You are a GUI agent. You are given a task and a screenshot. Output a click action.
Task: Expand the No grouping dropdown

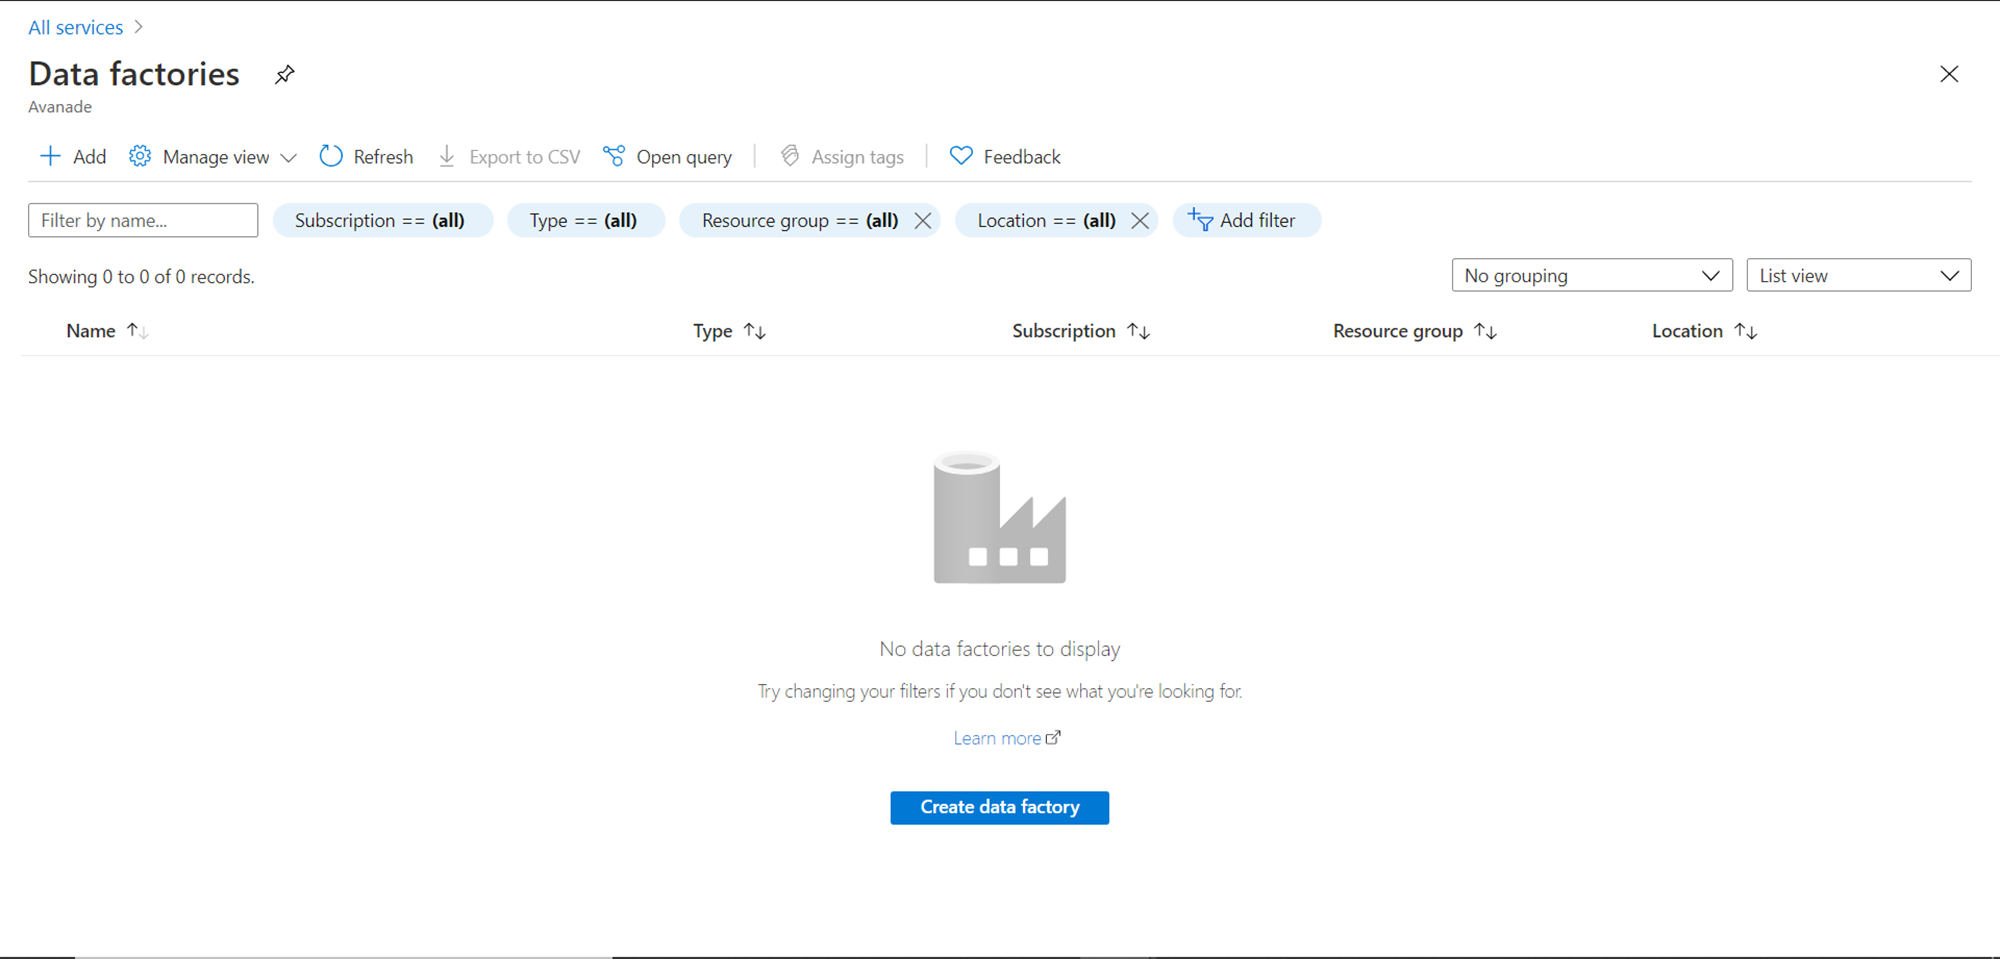pyautogui.click(x=1592, y=275)
